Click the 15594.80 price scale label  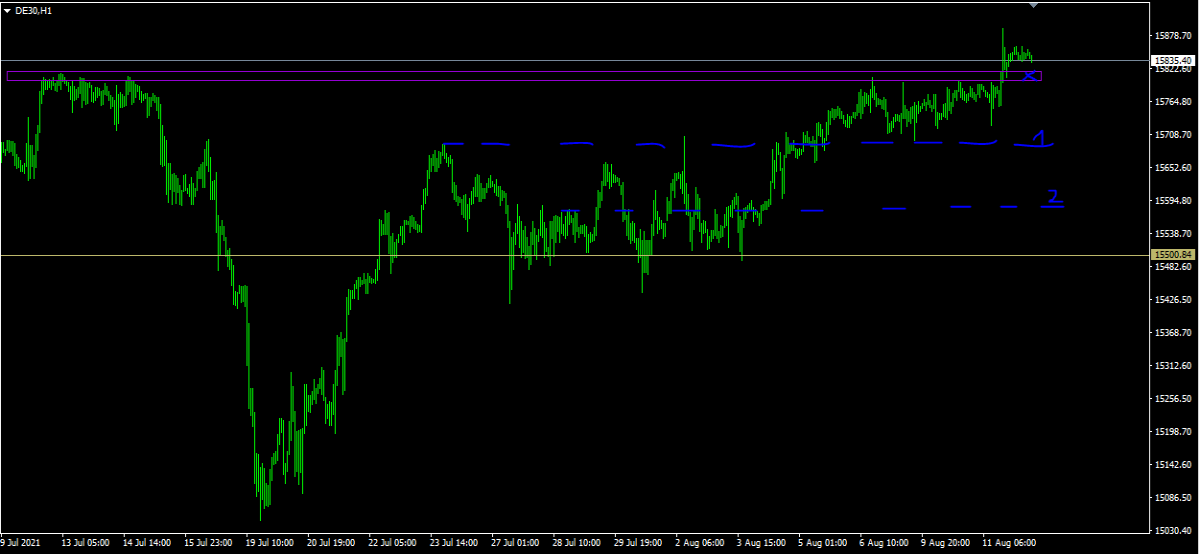[x=1172, y=201]
